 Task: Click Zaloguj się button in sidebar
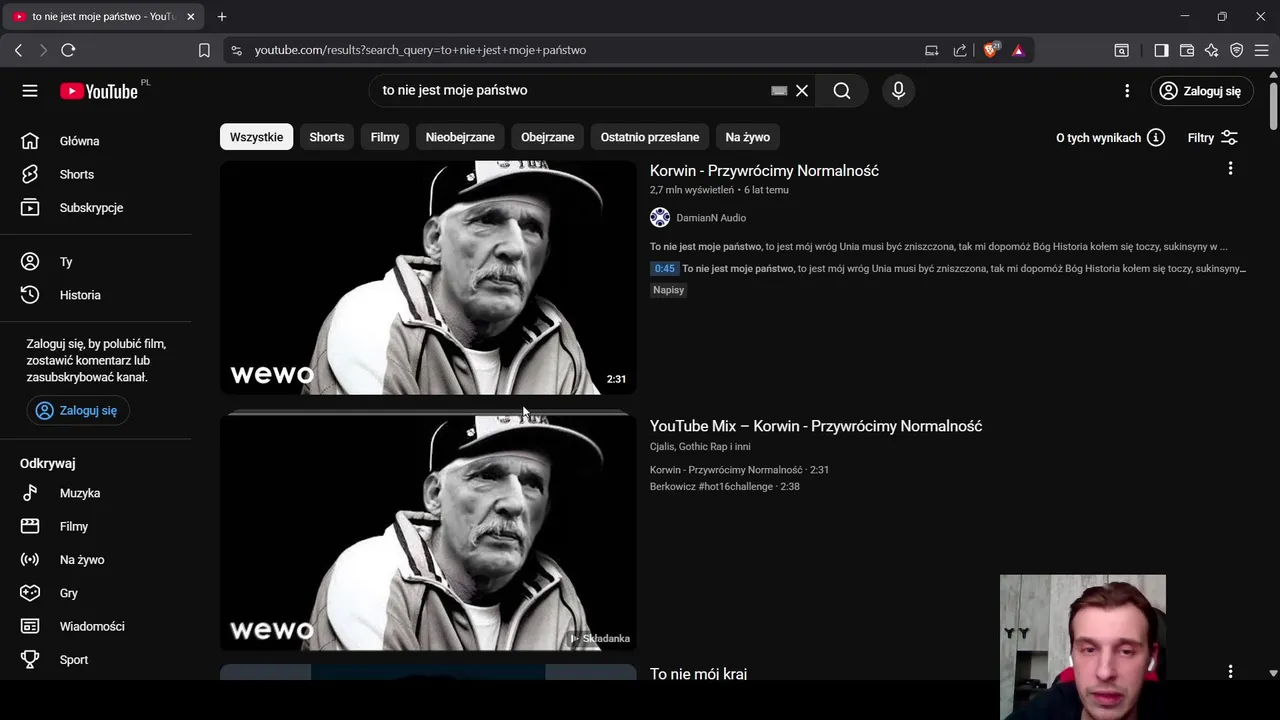pyautogui.click(x=78, y=411)
